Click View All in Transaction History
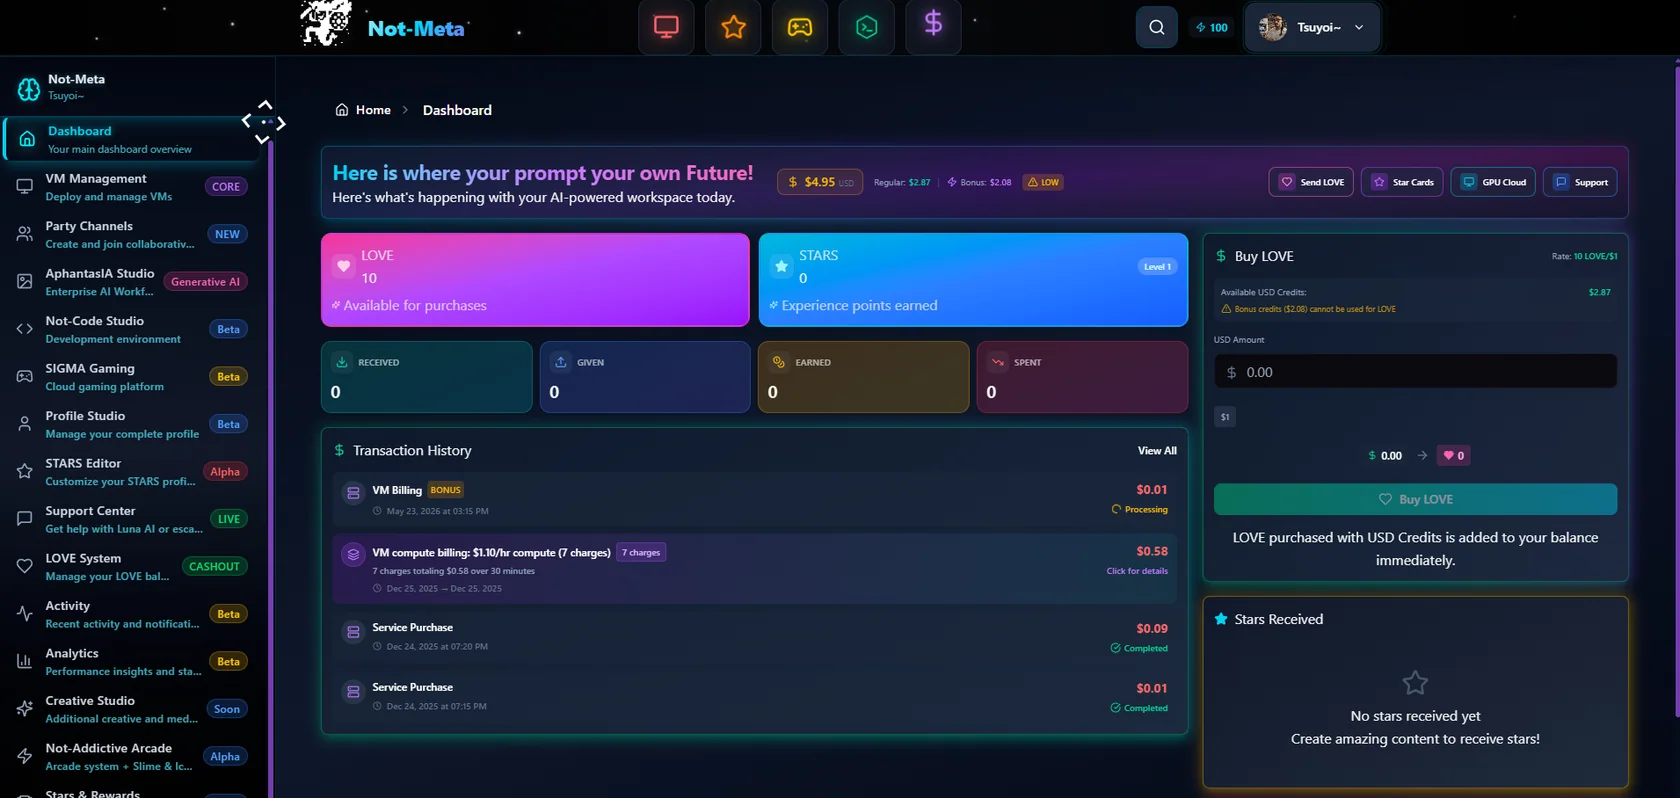 click(x=1157, y=451)
